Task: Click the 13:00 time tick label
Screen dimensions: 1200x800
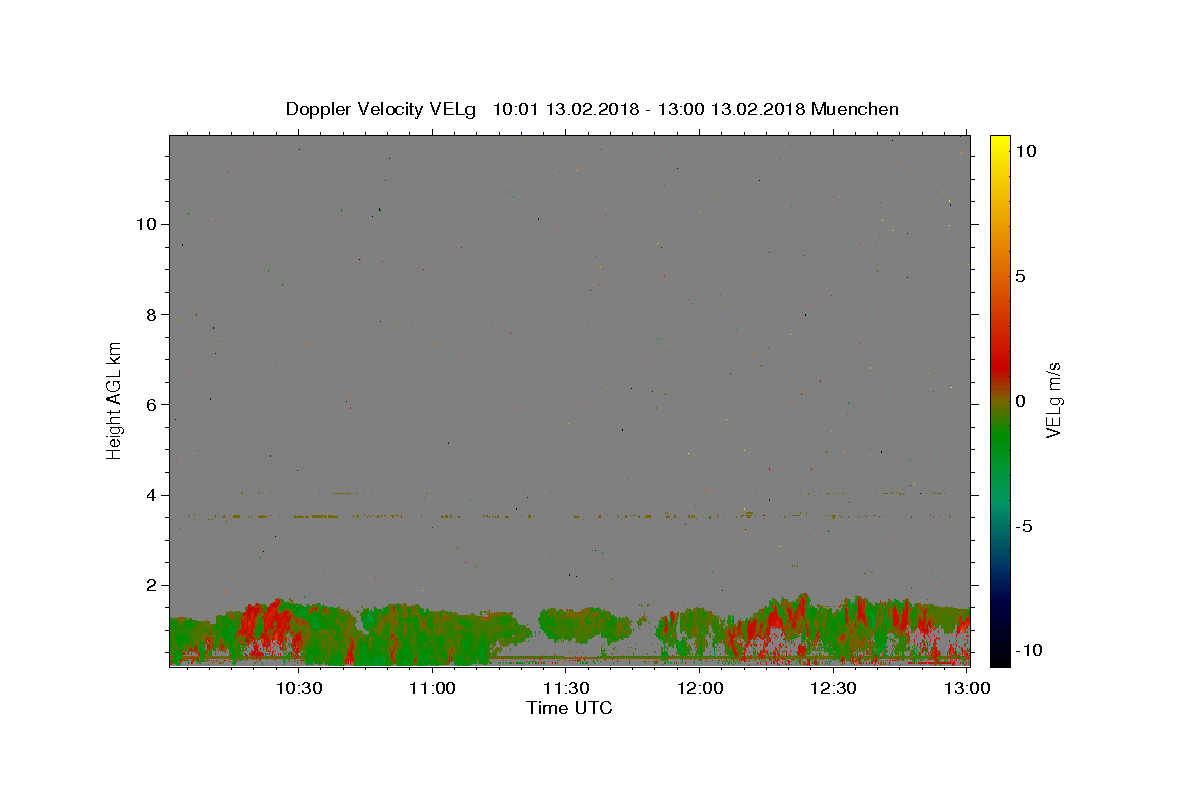Action: (x=967, y=688)
